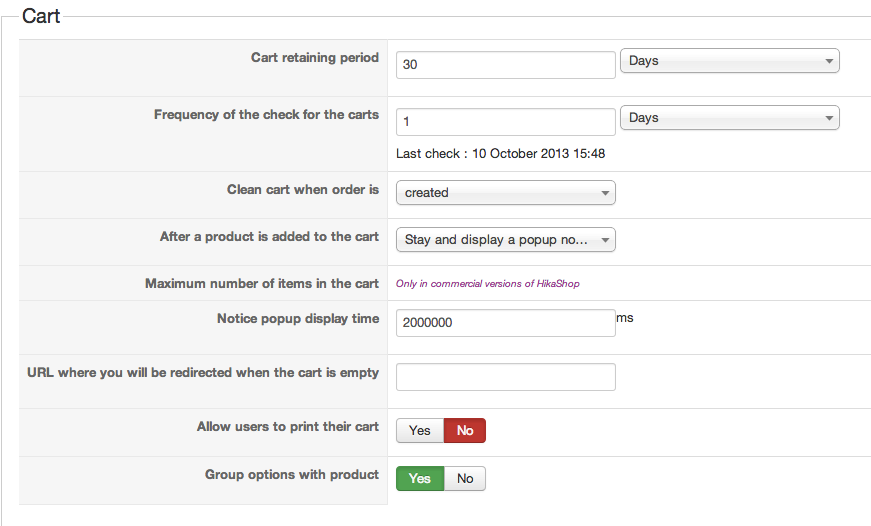Click the 'Clean cart when order is' label
The width and height of the screenshot is (871, 526).
pyautogui.click(x=302, y=190)
